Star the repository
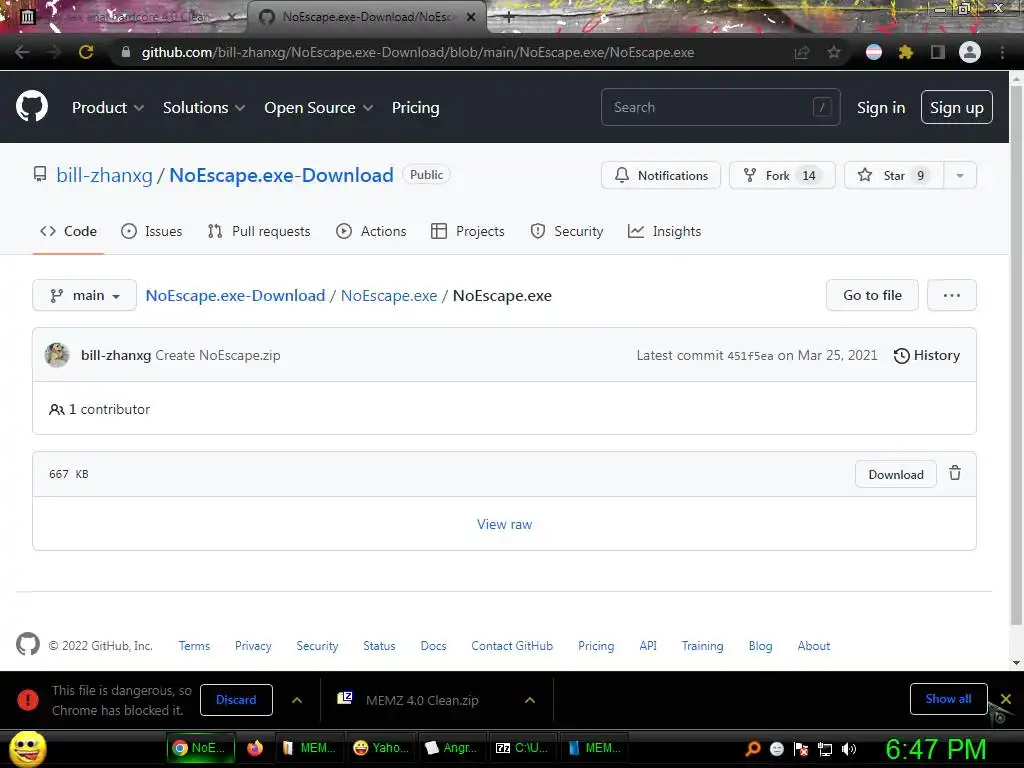 (x=893, y=175)
